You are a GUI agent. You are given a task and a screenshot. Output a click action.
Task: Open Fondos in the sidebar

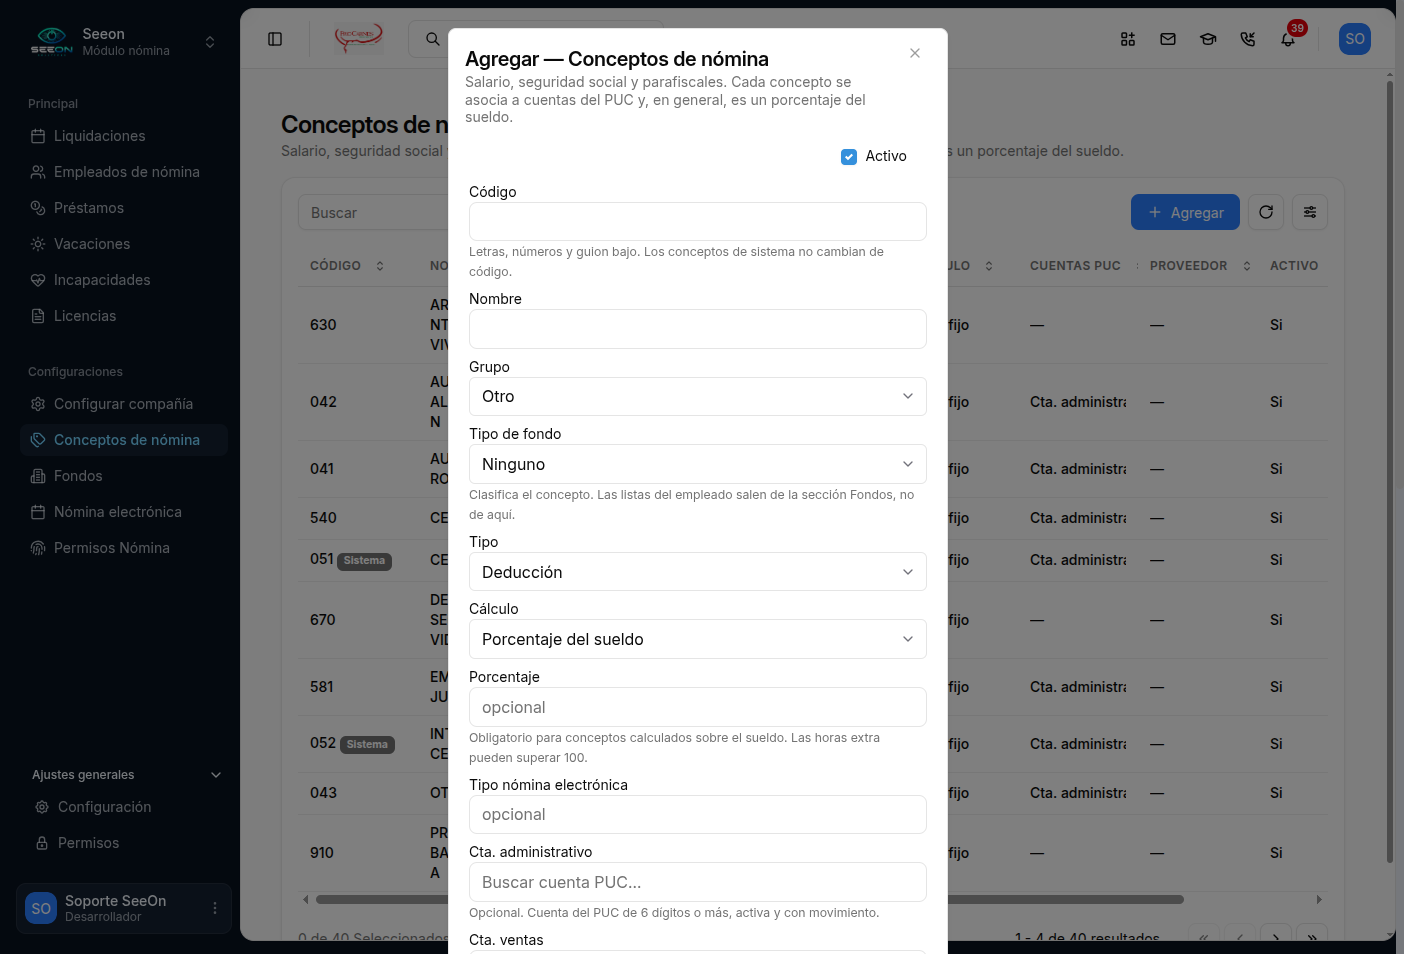[124, 476]
